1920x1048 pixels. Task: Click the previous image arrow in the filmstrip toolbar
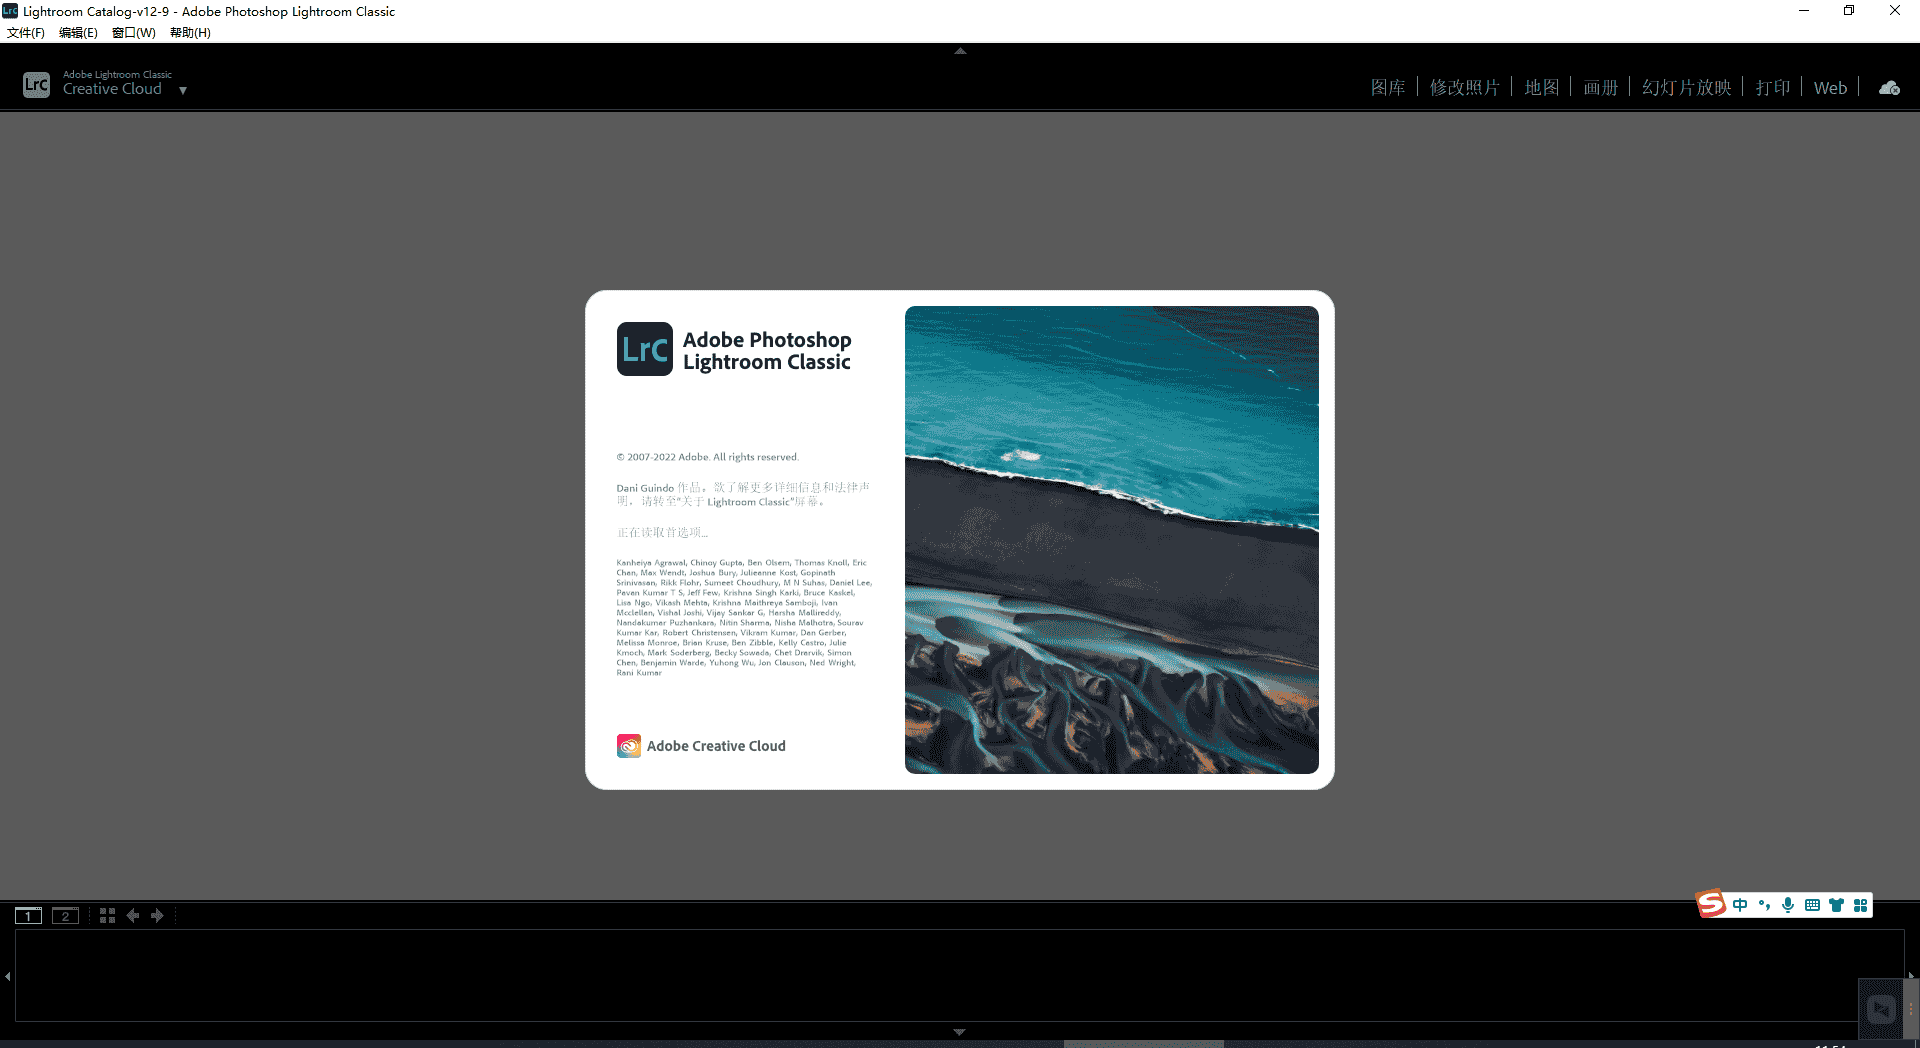(x=133, y=915)
